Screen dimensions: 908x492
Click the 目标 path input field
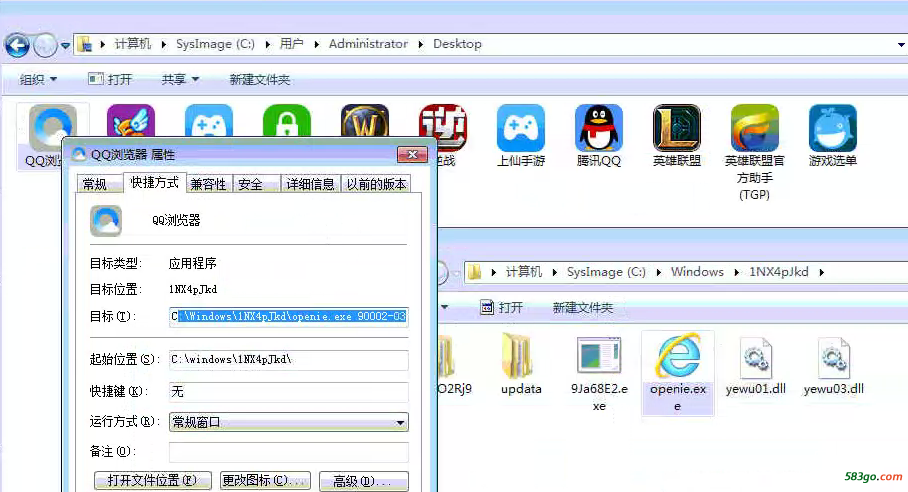coord(288,317)
